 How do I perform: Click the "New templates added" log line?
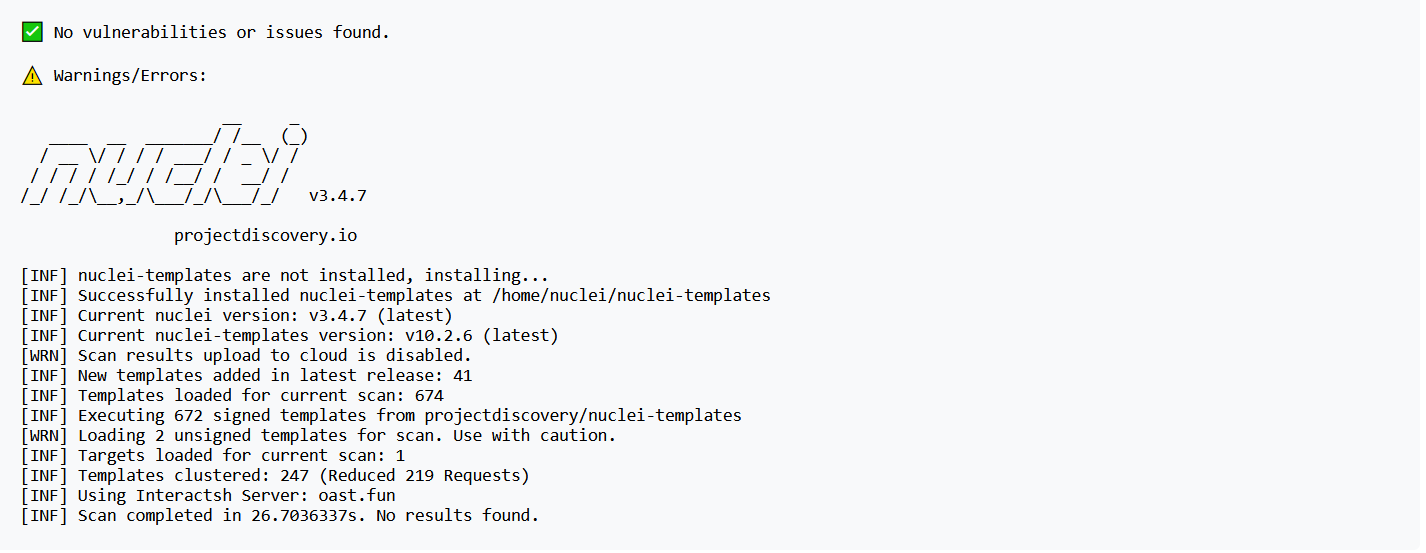pos(246,375)
